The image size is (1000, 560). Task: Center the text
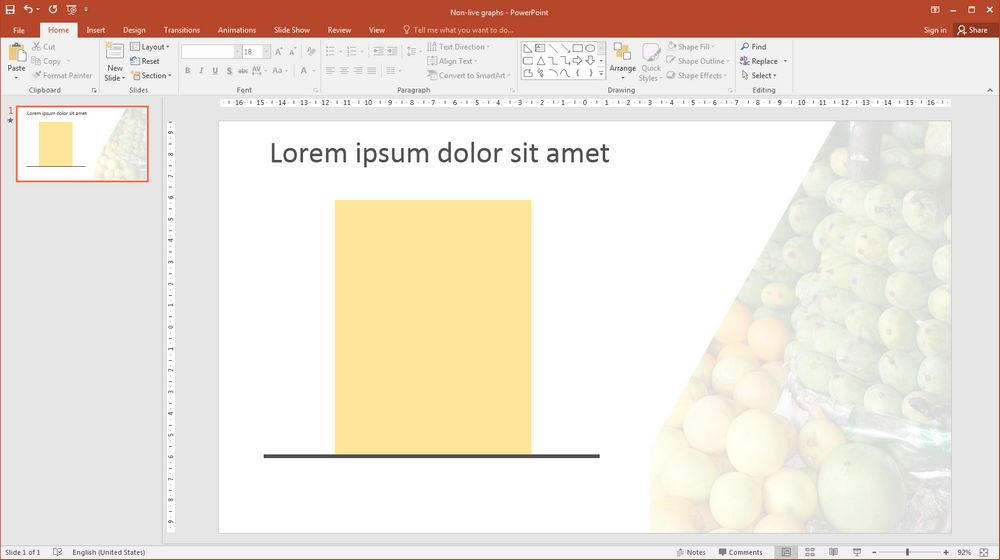click(344, 71)
